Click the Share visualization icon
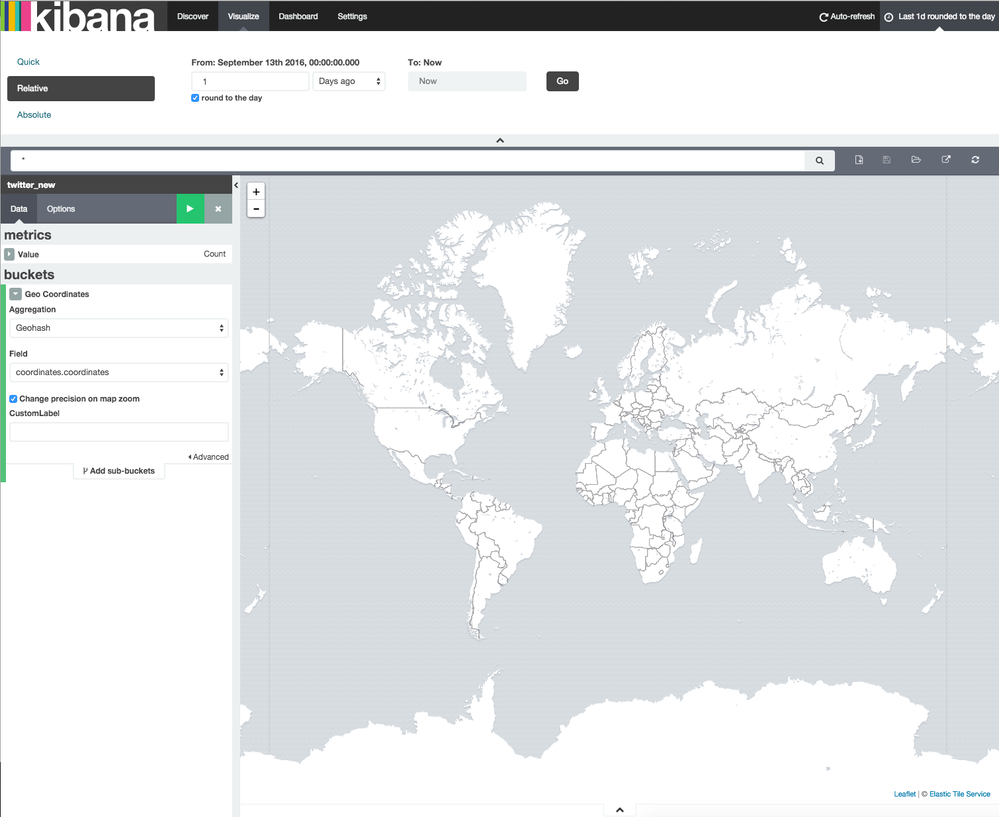The height and width of the screenshot is (817, 999). tap(945, 160)
